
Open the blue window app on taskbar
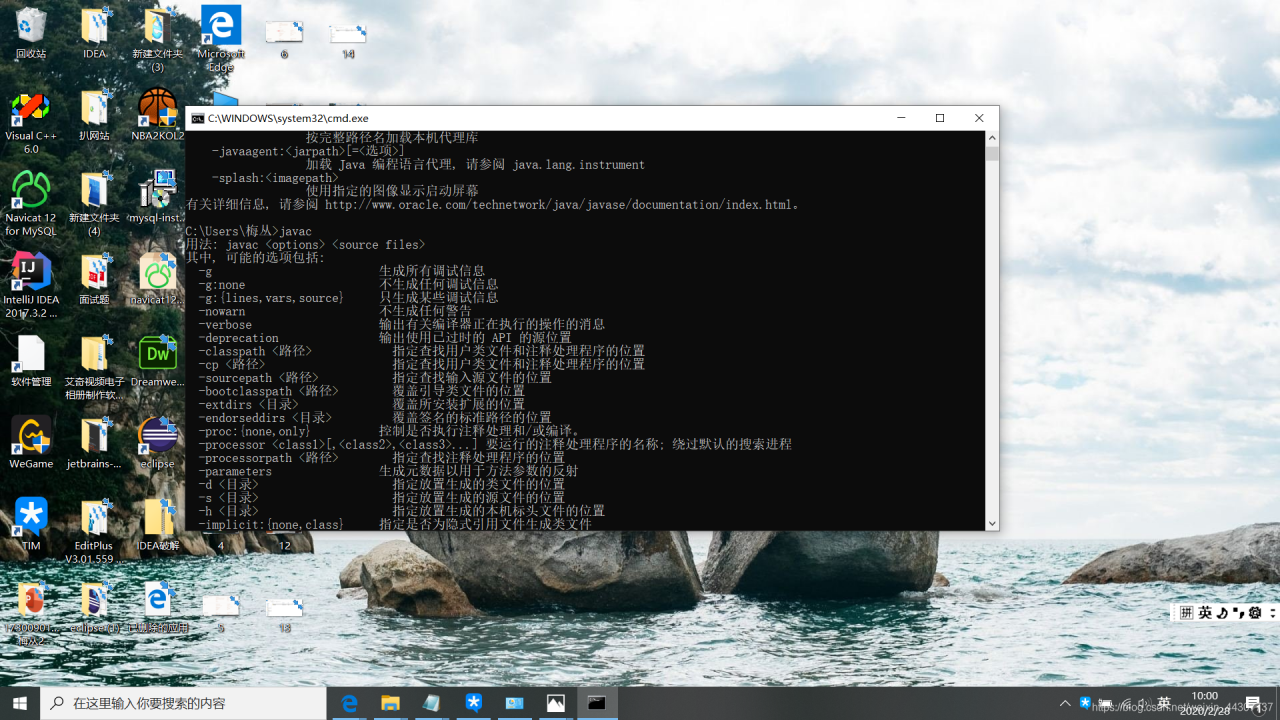[x=514, y=703]
